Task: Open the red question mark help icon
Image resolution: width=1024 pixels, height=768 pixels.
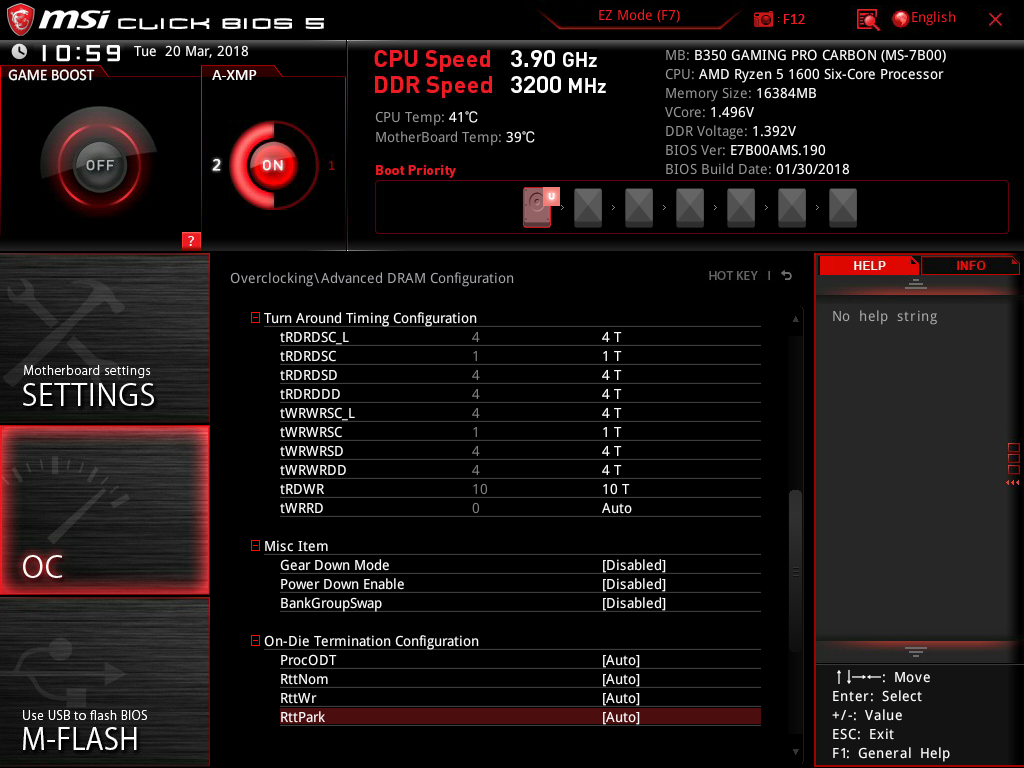Action: pos(191,240)
